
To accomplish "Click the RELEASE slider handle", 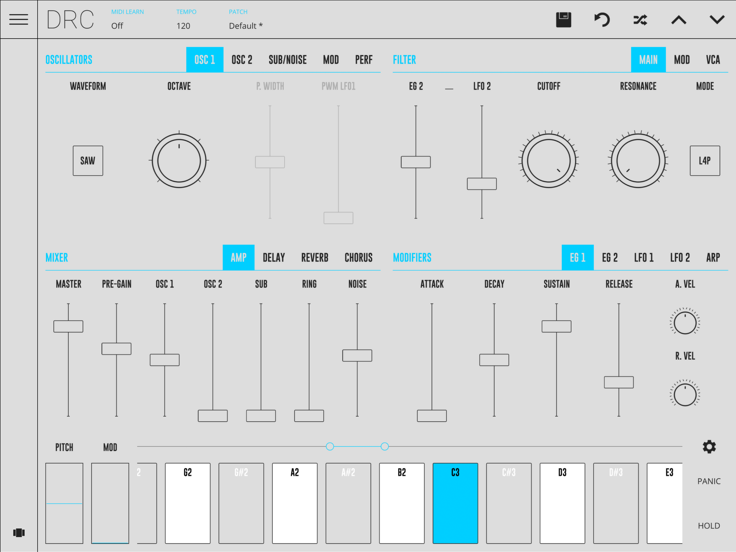I will pos(619,382).
